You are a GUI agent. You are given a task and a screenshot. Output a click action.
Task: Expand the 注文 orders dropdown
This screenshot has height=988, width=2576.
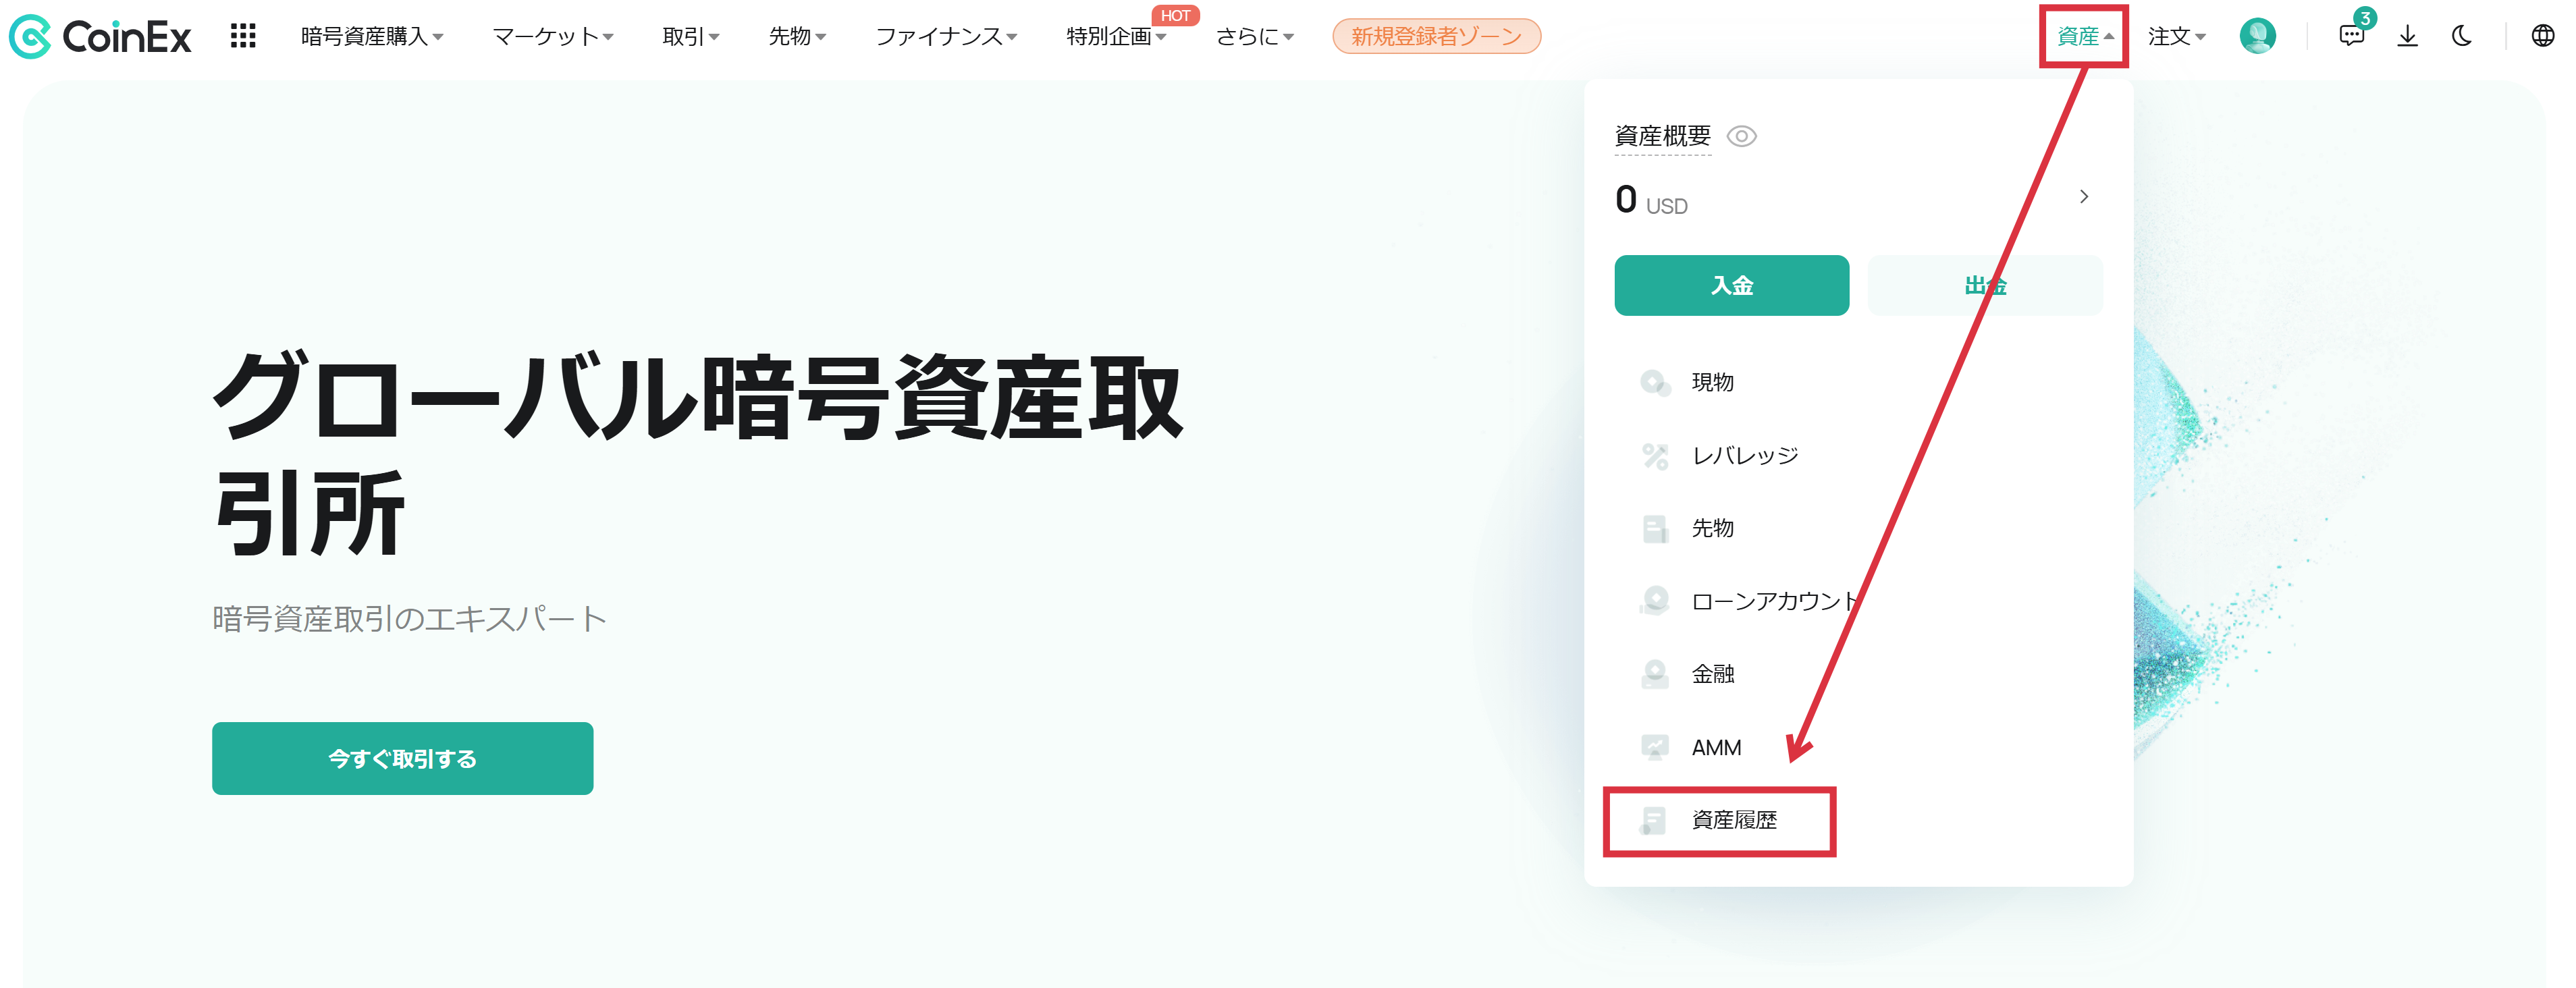coord(2177,36)
